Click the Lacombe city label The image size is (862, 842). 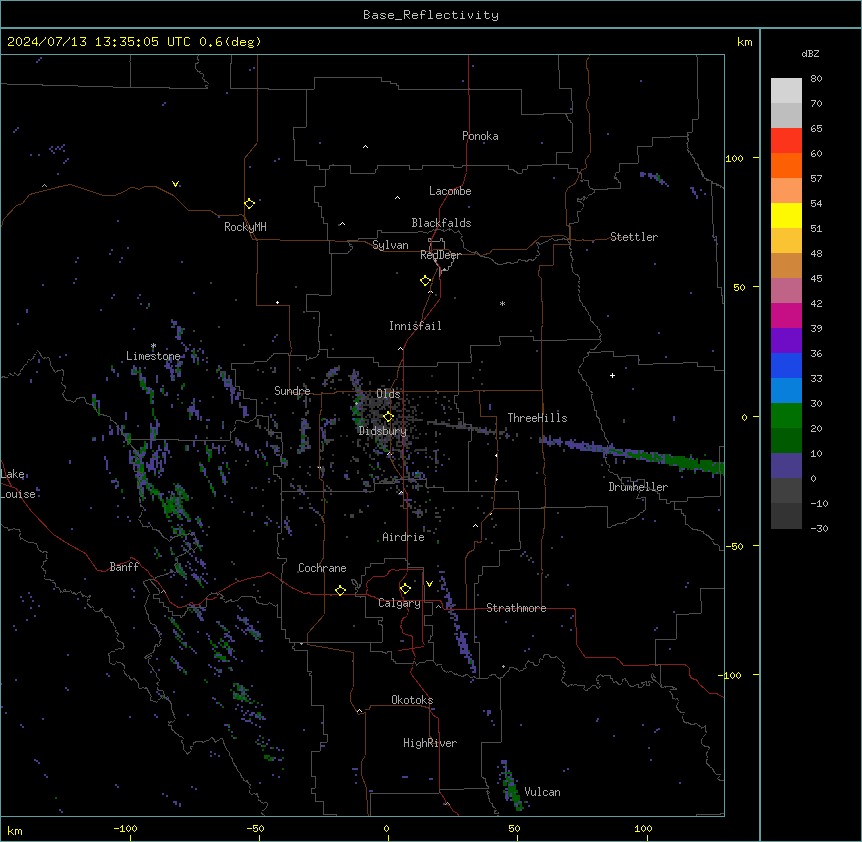450,191
